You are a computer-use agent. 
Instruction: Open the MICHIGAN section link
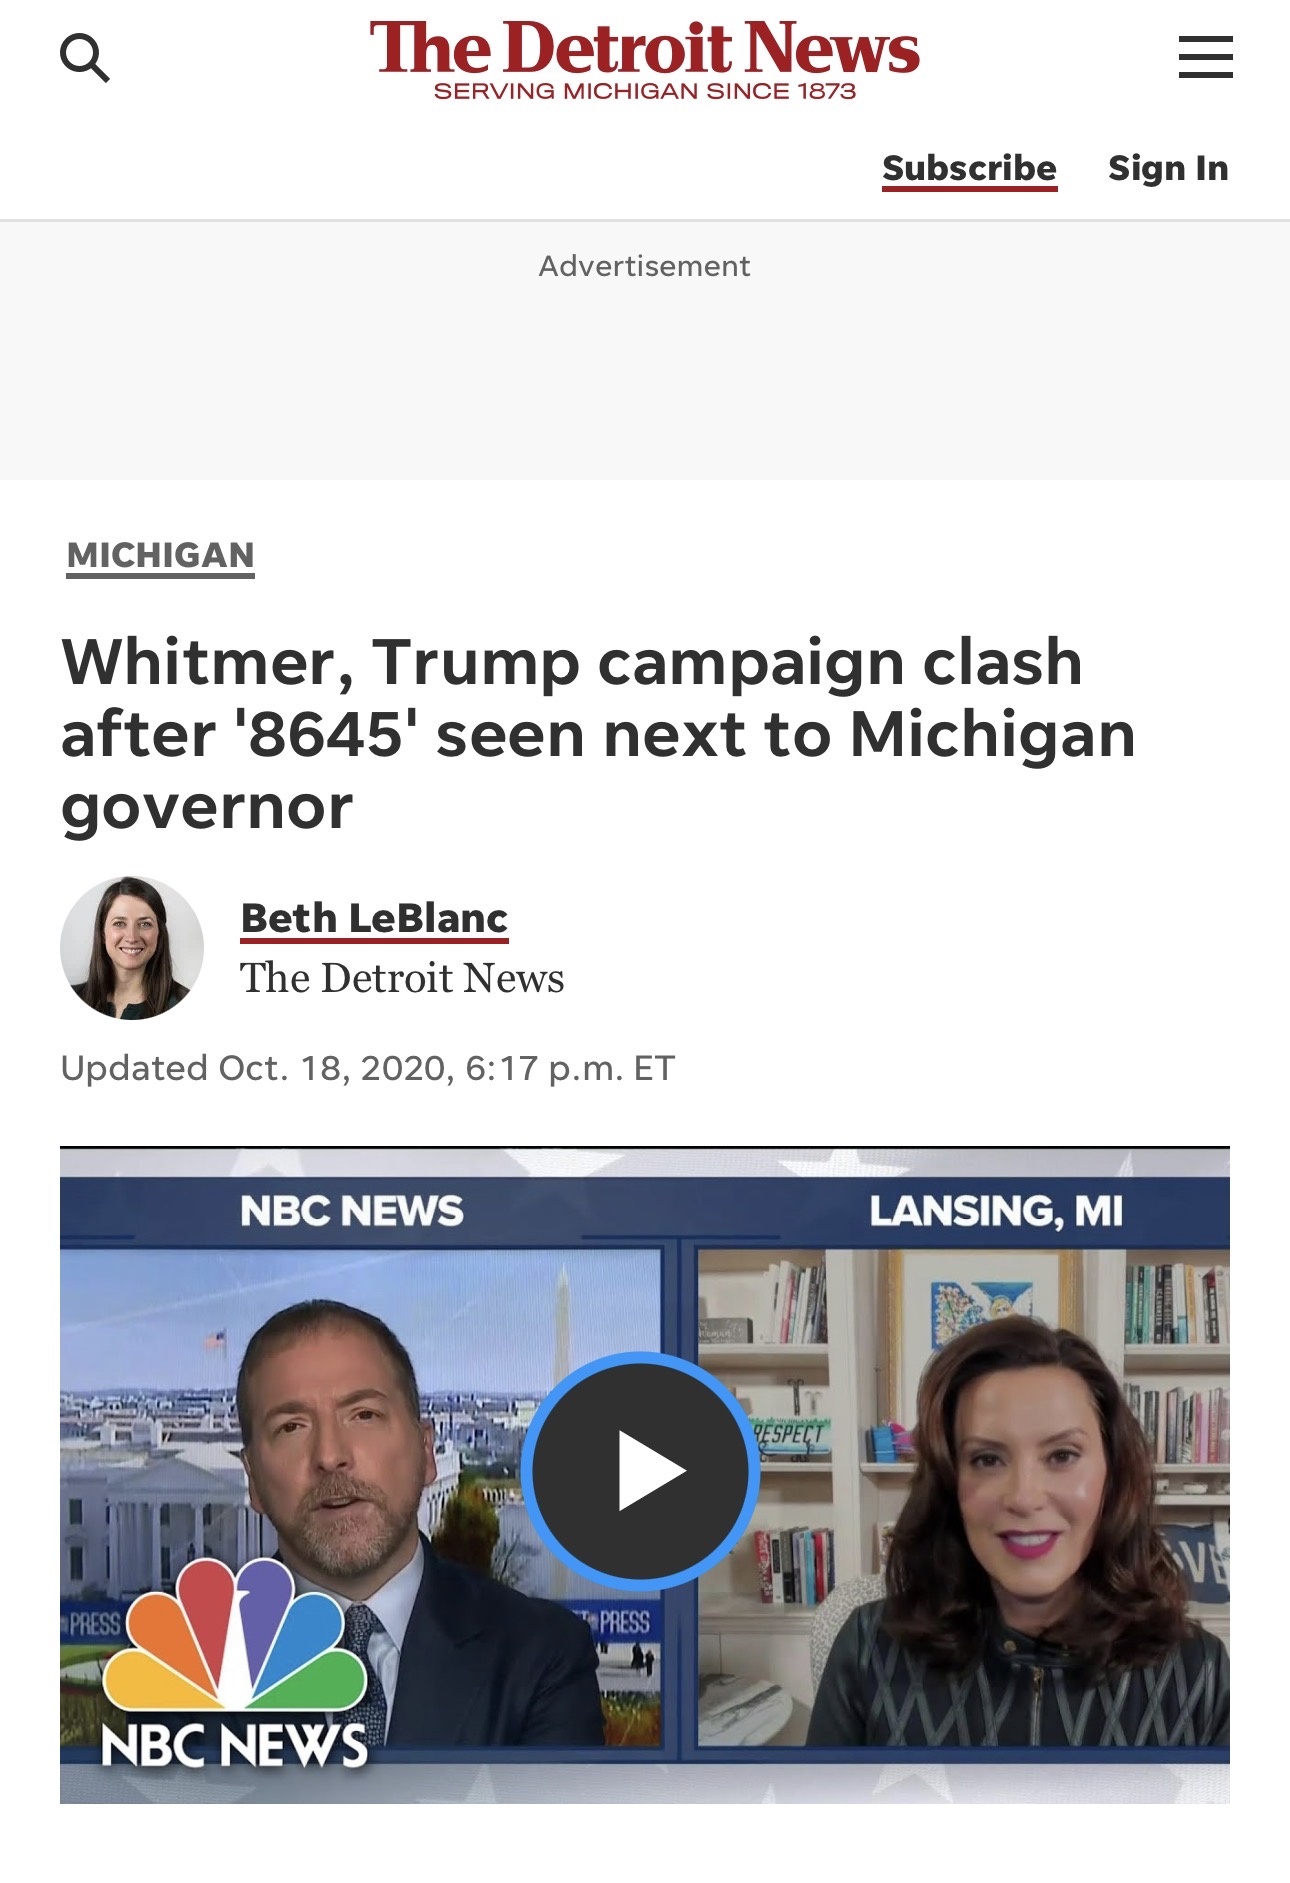tap(161, 555)
